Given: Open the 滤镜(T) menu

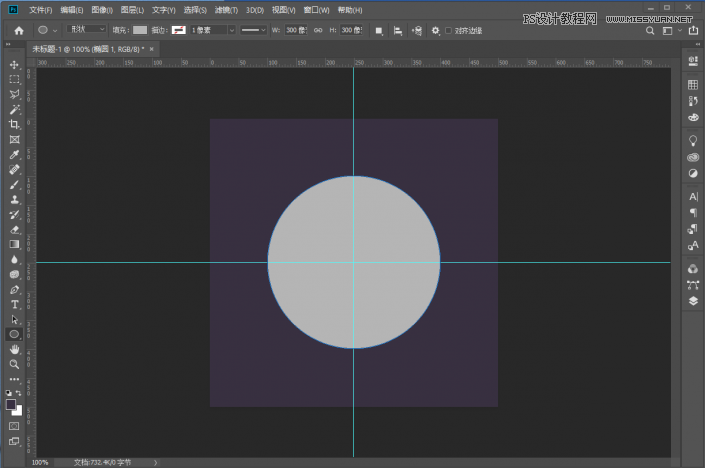Looking at the screenshot, I should click(x=228, y=9).
